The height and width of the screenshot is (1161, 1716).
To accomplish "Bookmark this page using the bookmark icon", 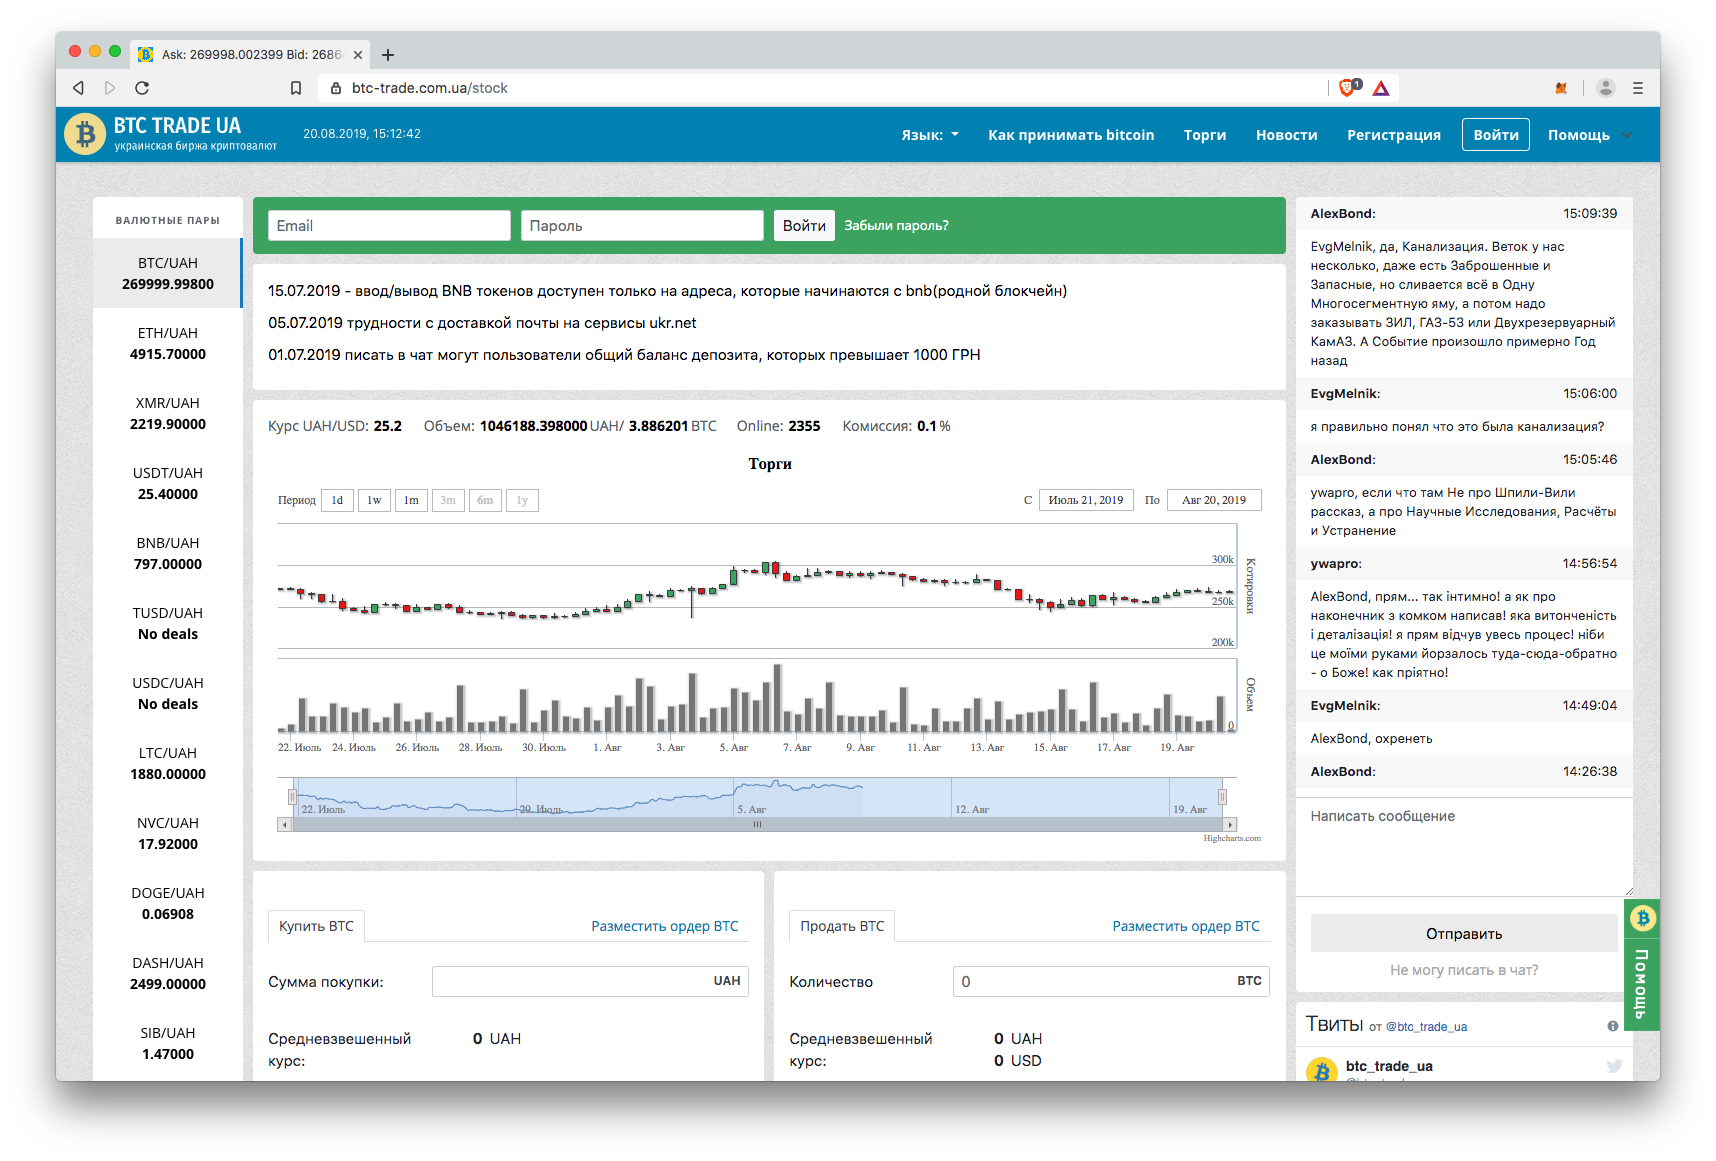I will 296,88.
